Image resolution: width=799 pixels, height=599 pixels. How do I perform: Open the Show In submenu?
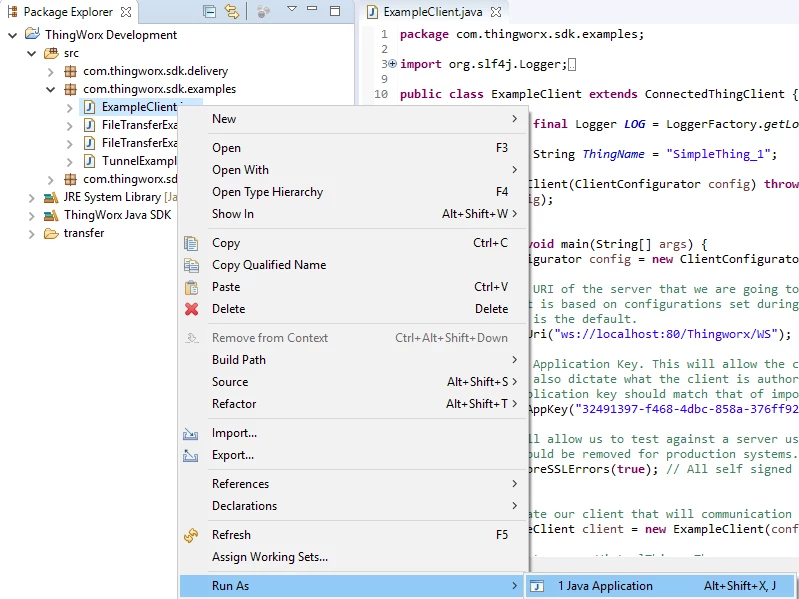(353, 214)
